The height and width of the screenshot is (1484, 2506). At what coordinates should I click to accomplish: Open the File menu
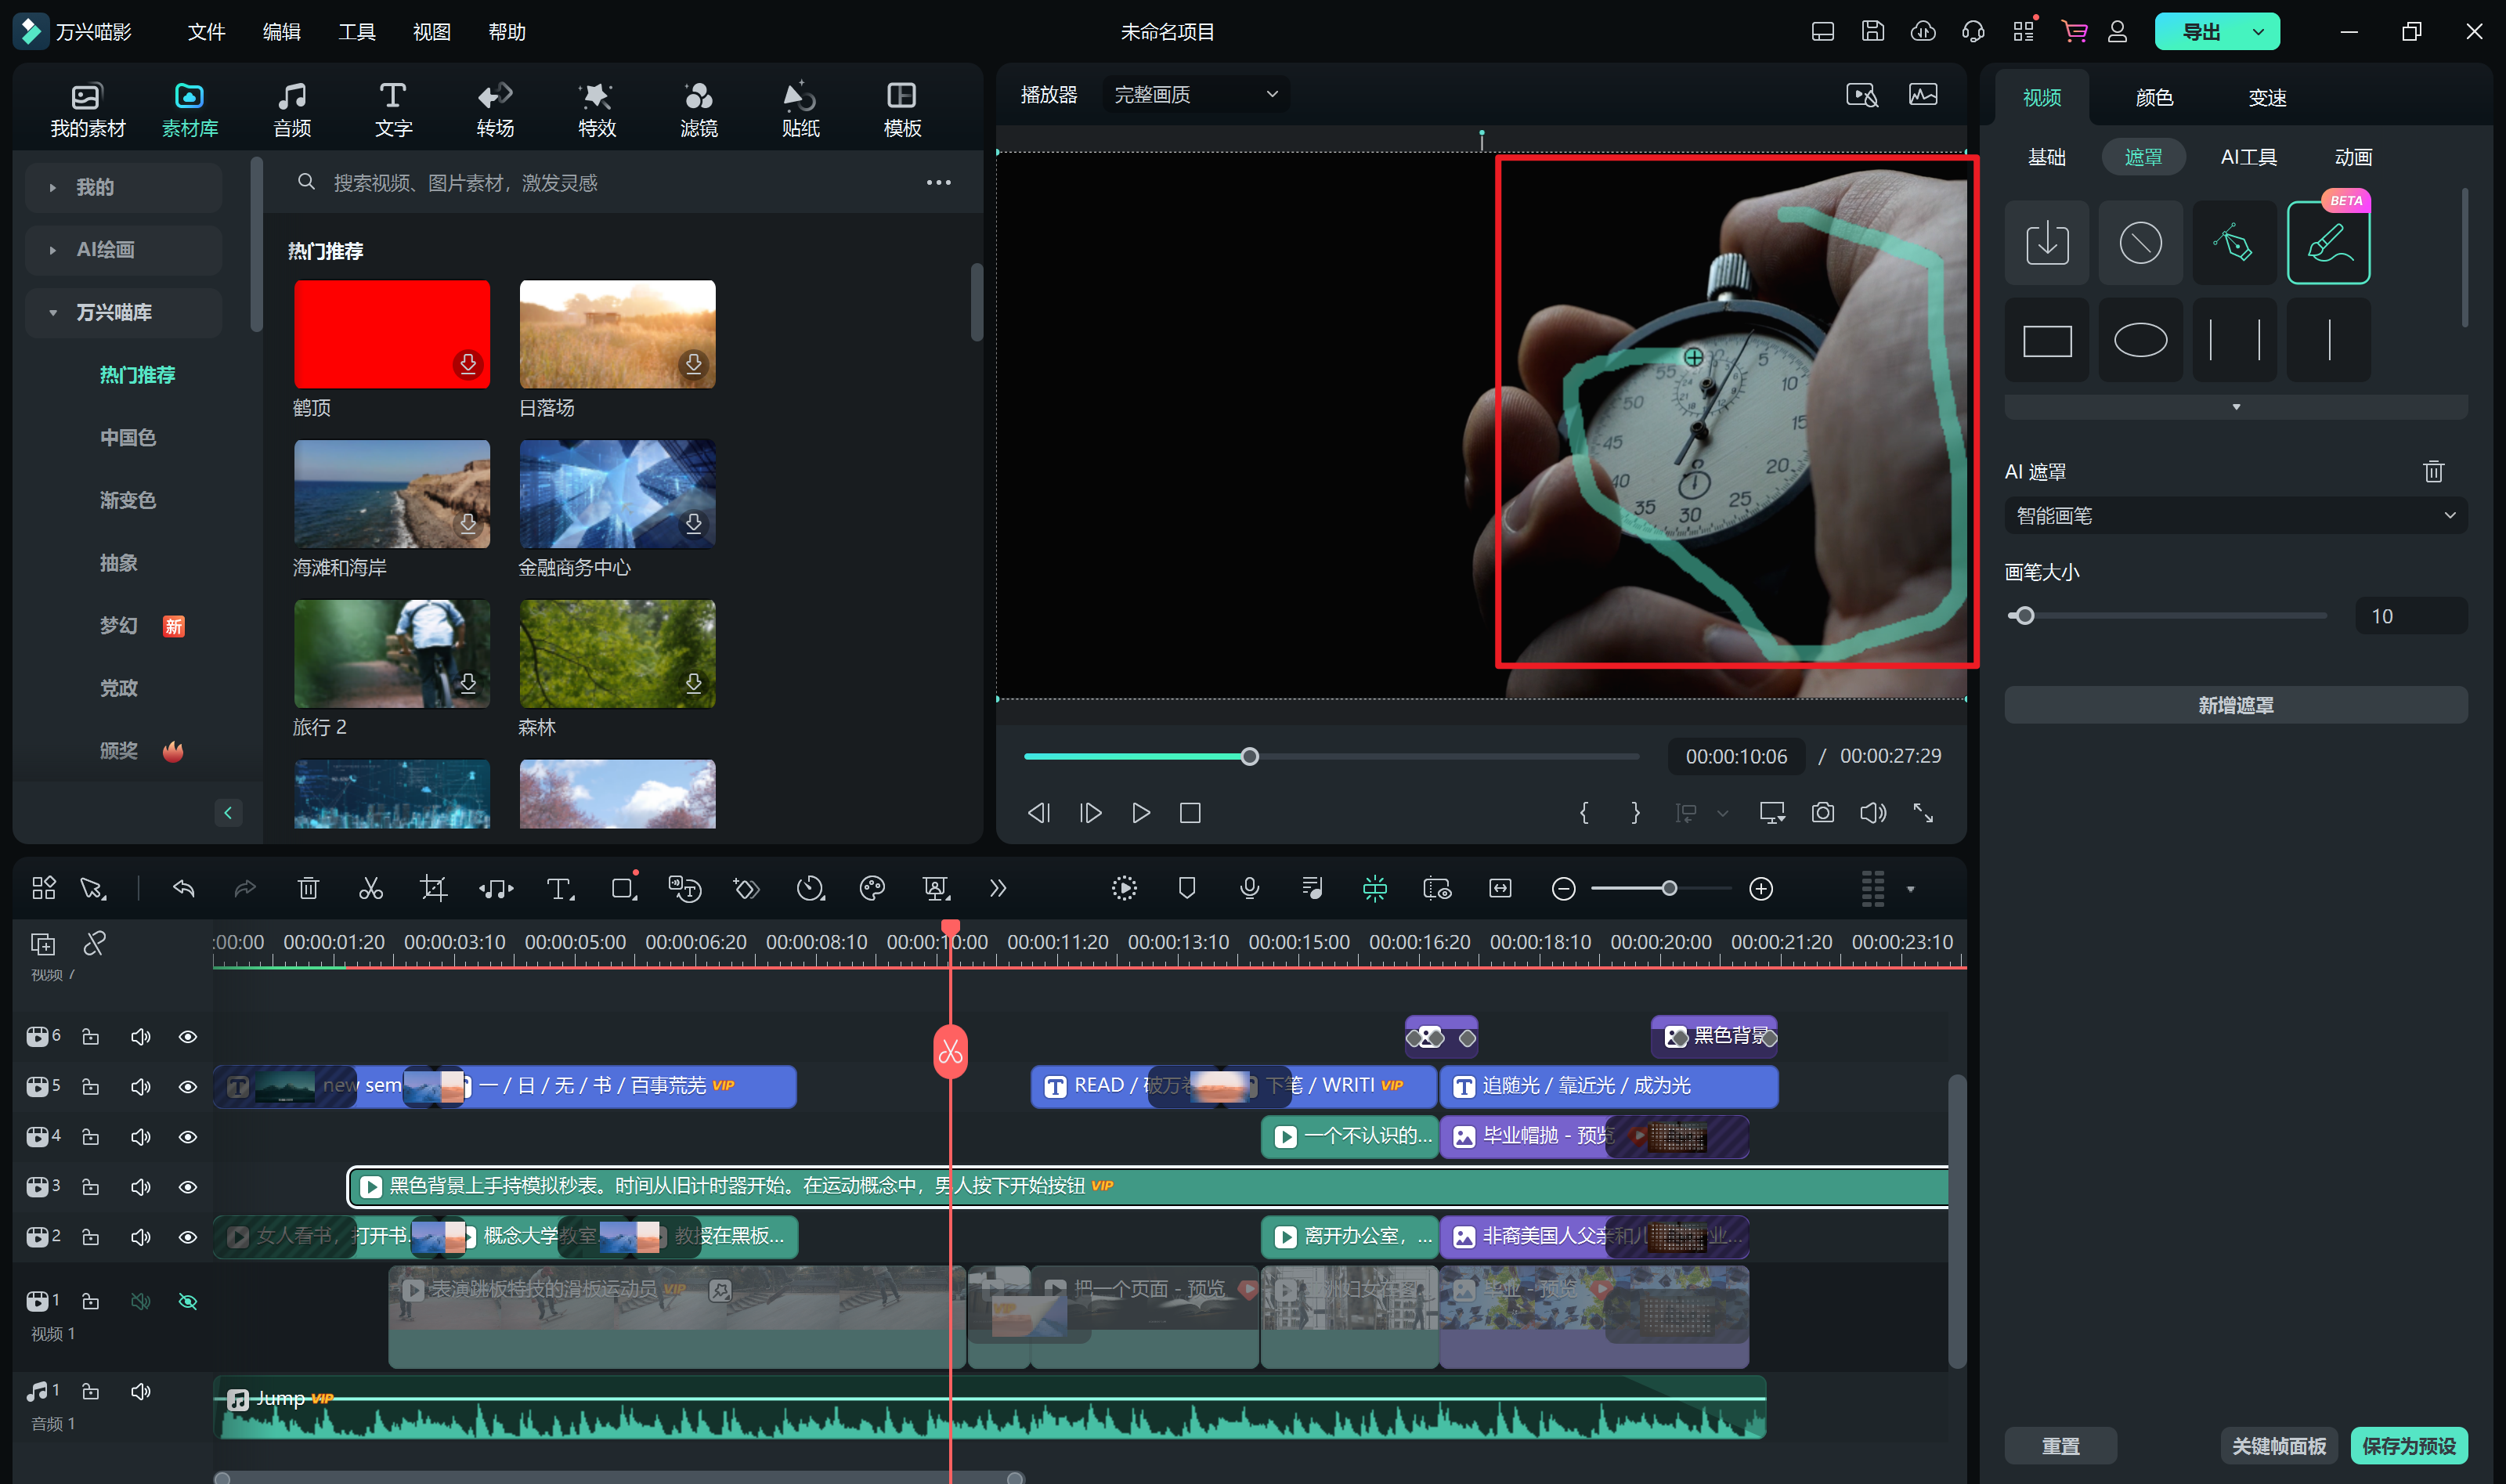coord(206,32)
